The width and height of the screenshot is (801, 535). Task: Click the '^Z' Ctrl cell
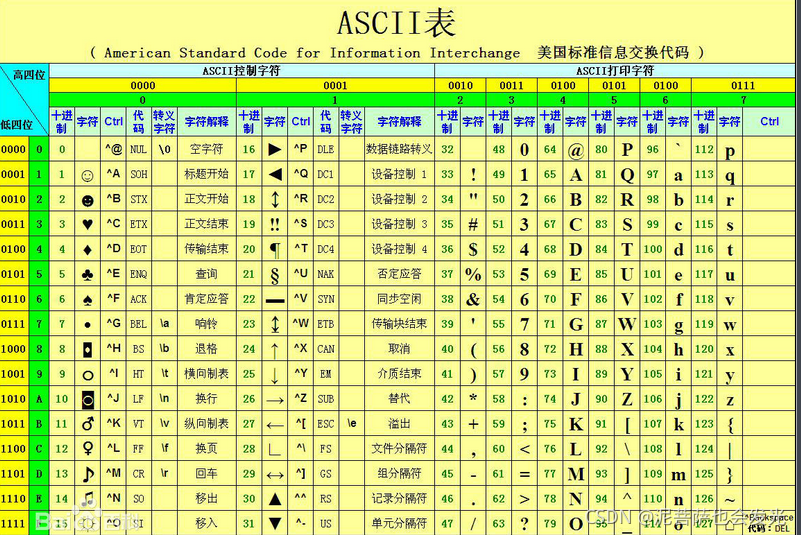pyautogui.click(x=300, y=398)
